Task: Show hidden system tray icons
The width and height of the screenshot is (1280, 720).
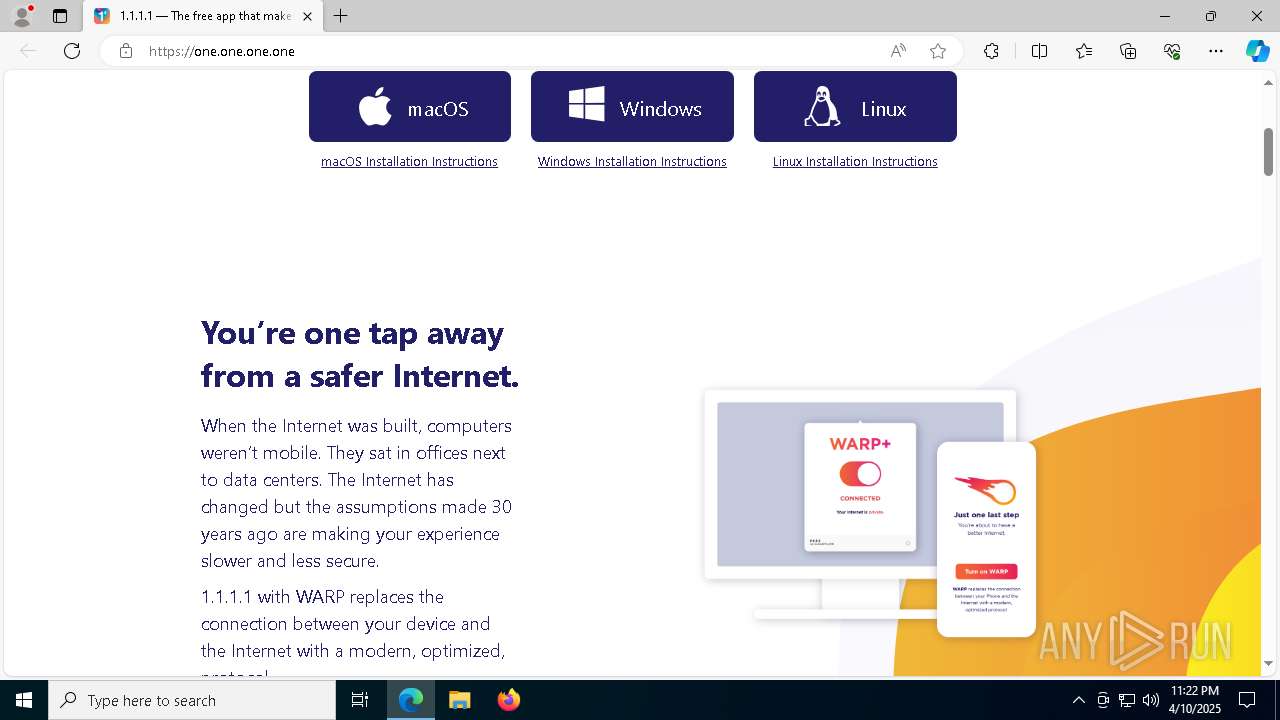Action: pyautogui.click(x=1078, y=700)
